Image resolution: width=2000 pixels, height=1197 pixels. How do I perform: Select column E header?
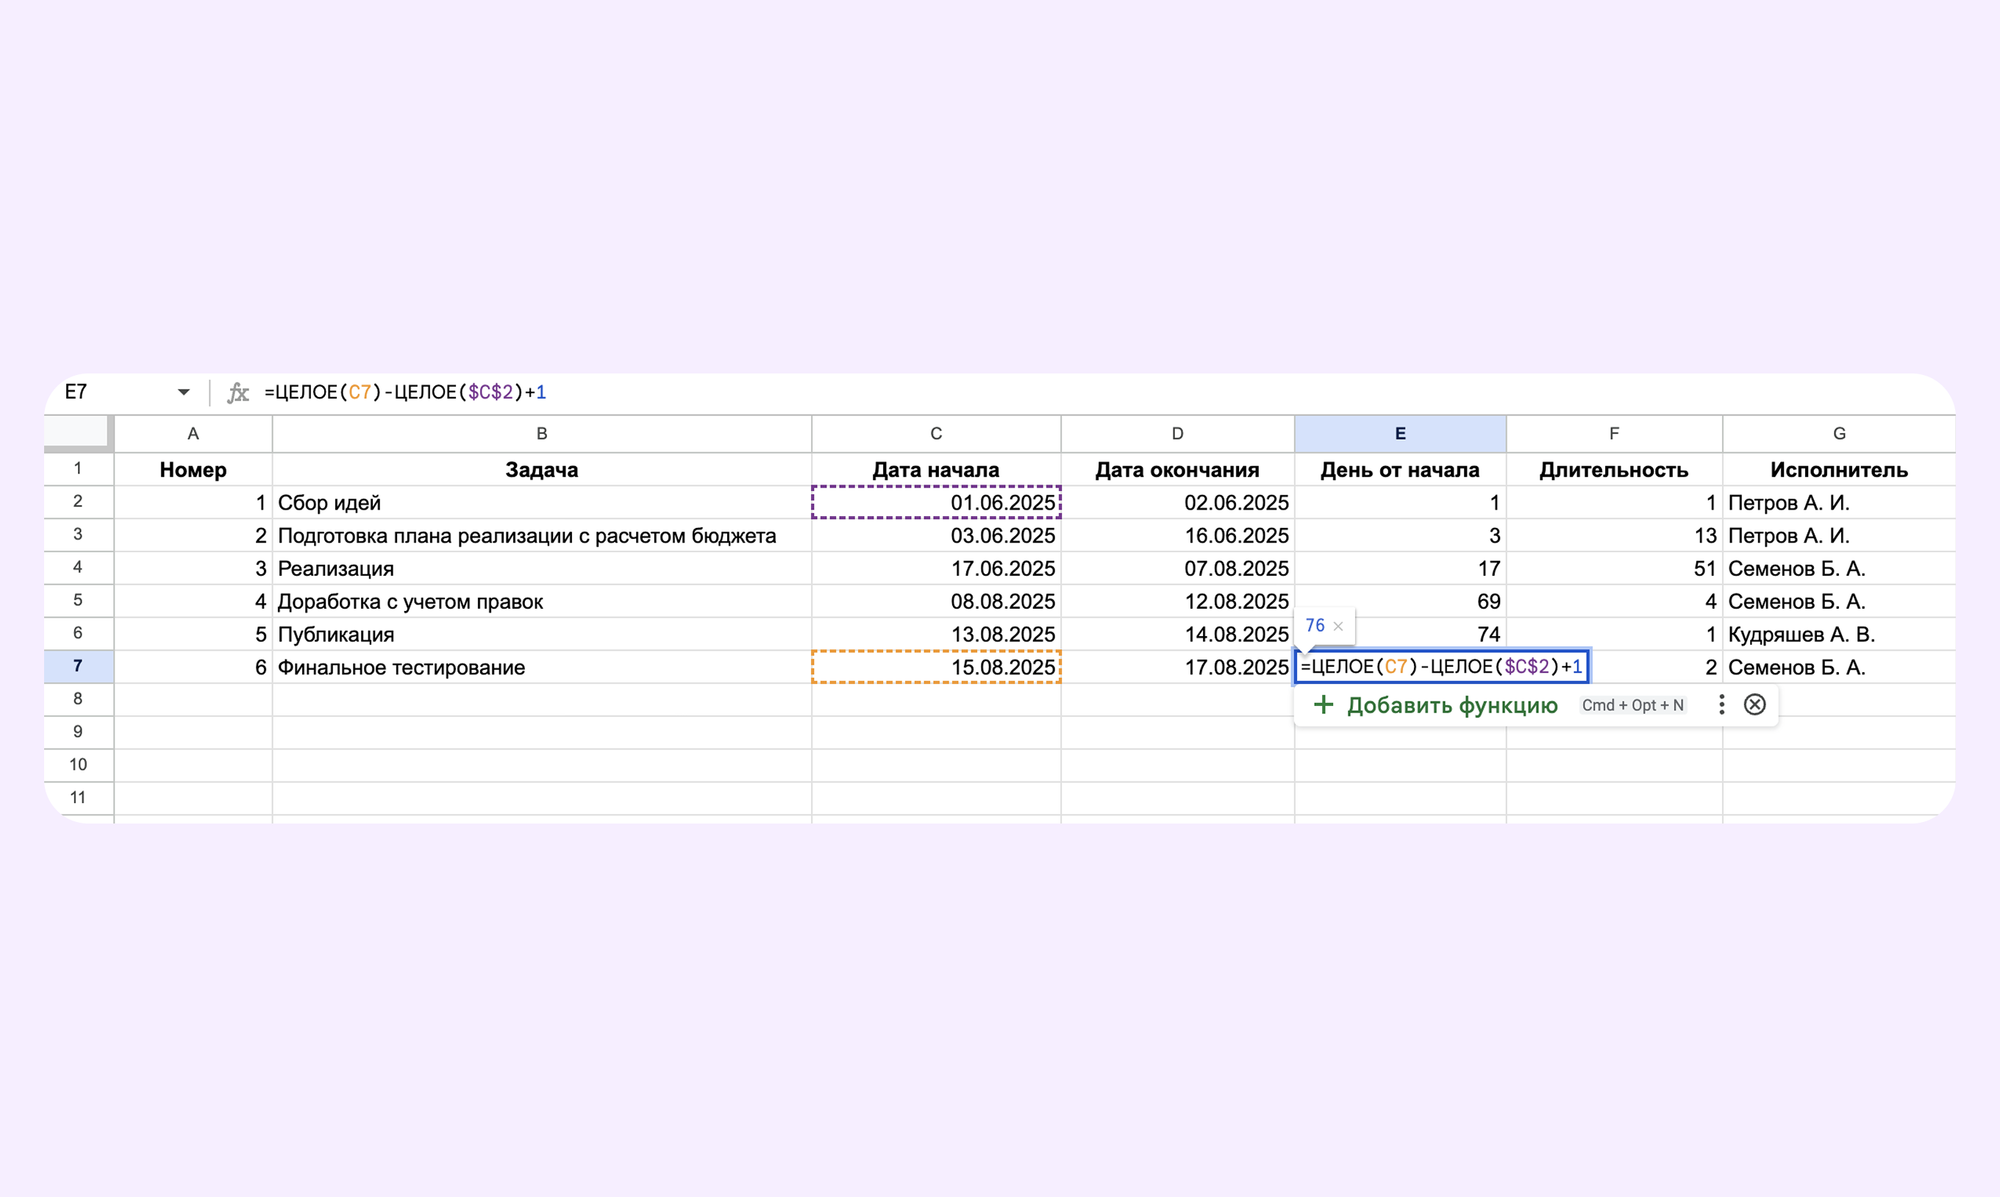[1400, 434]
